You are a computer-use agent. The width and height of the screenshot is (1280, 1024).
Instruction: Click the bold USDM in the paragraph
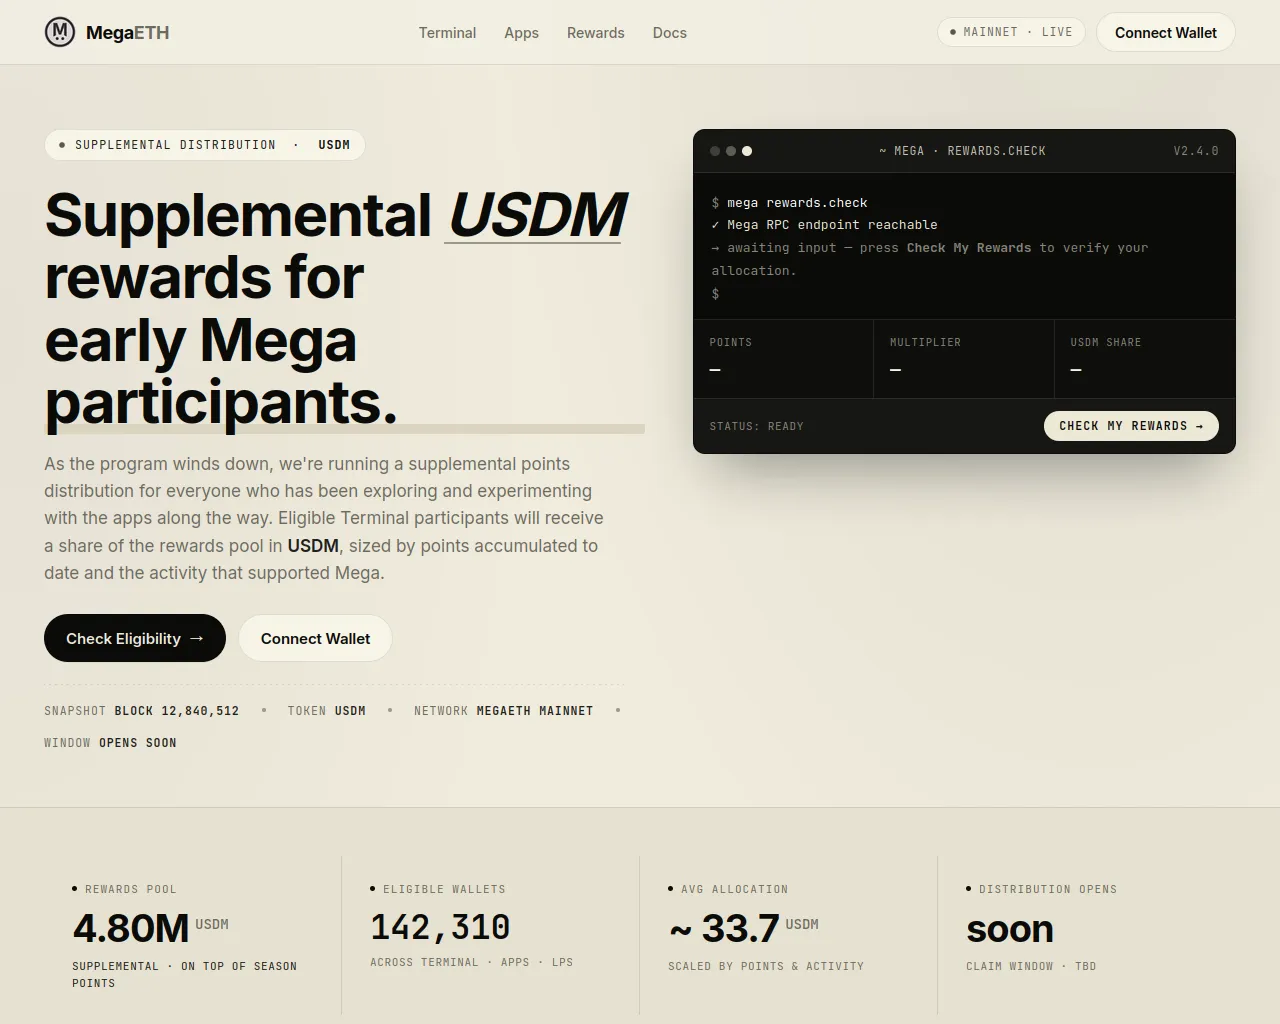313,546
